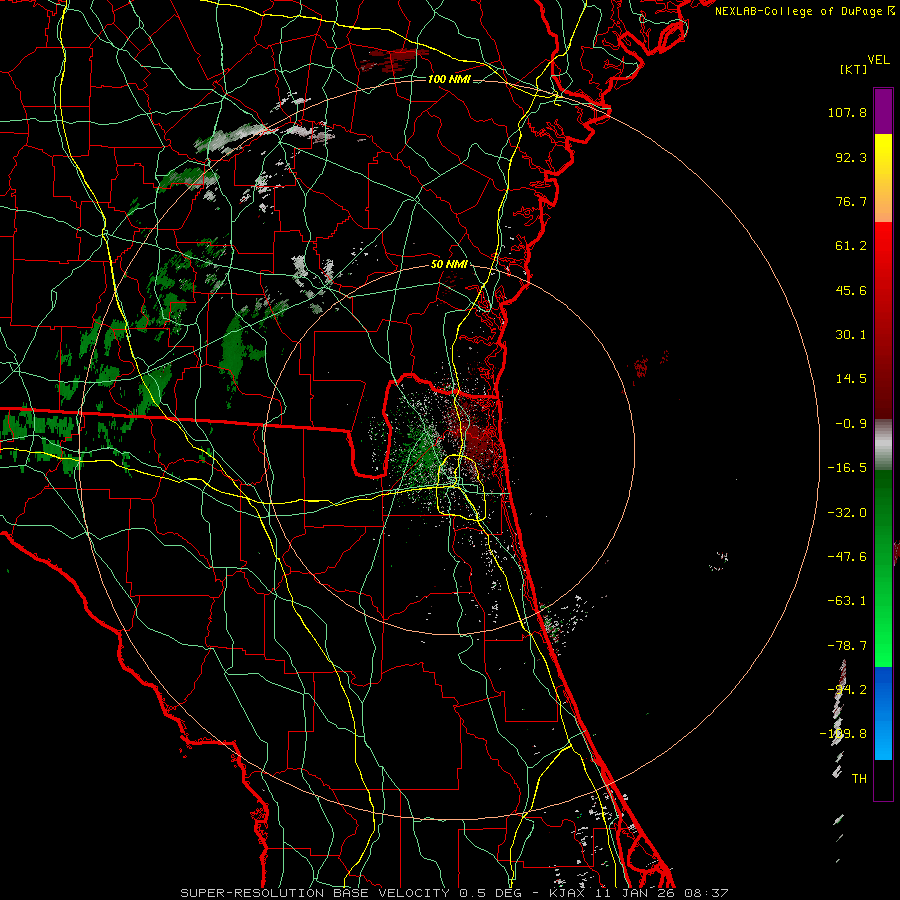Click the -0.9 scale value
This screenshot has width=900, height=900.
click(x=851, y=424)
